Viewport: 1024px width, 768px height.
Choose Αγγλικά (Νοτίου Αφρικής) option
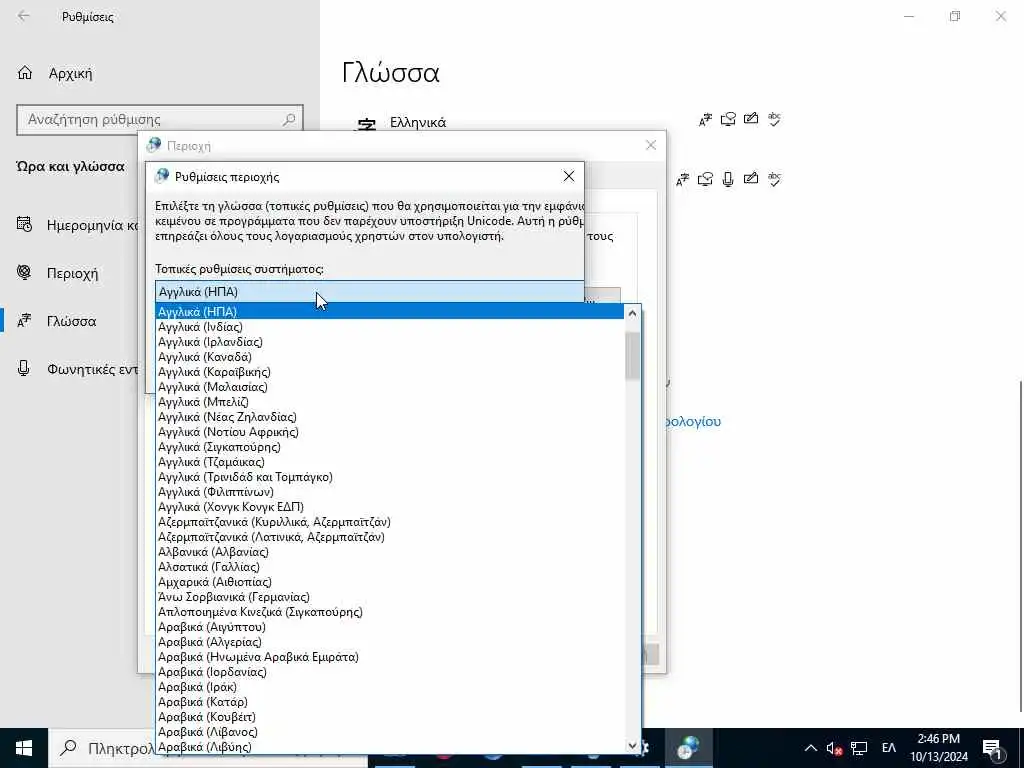point(390,432)
